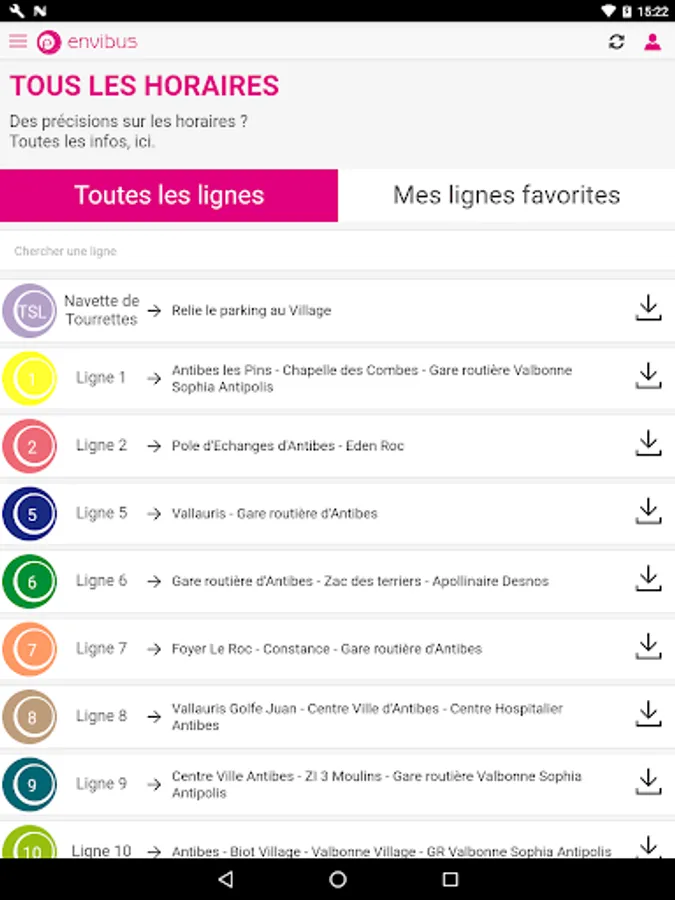Image resolution: width=675 pixels, height=900 pixels.
Task: Tap the yellow Ligne 1 circle badge
Action: click(31, 378)
